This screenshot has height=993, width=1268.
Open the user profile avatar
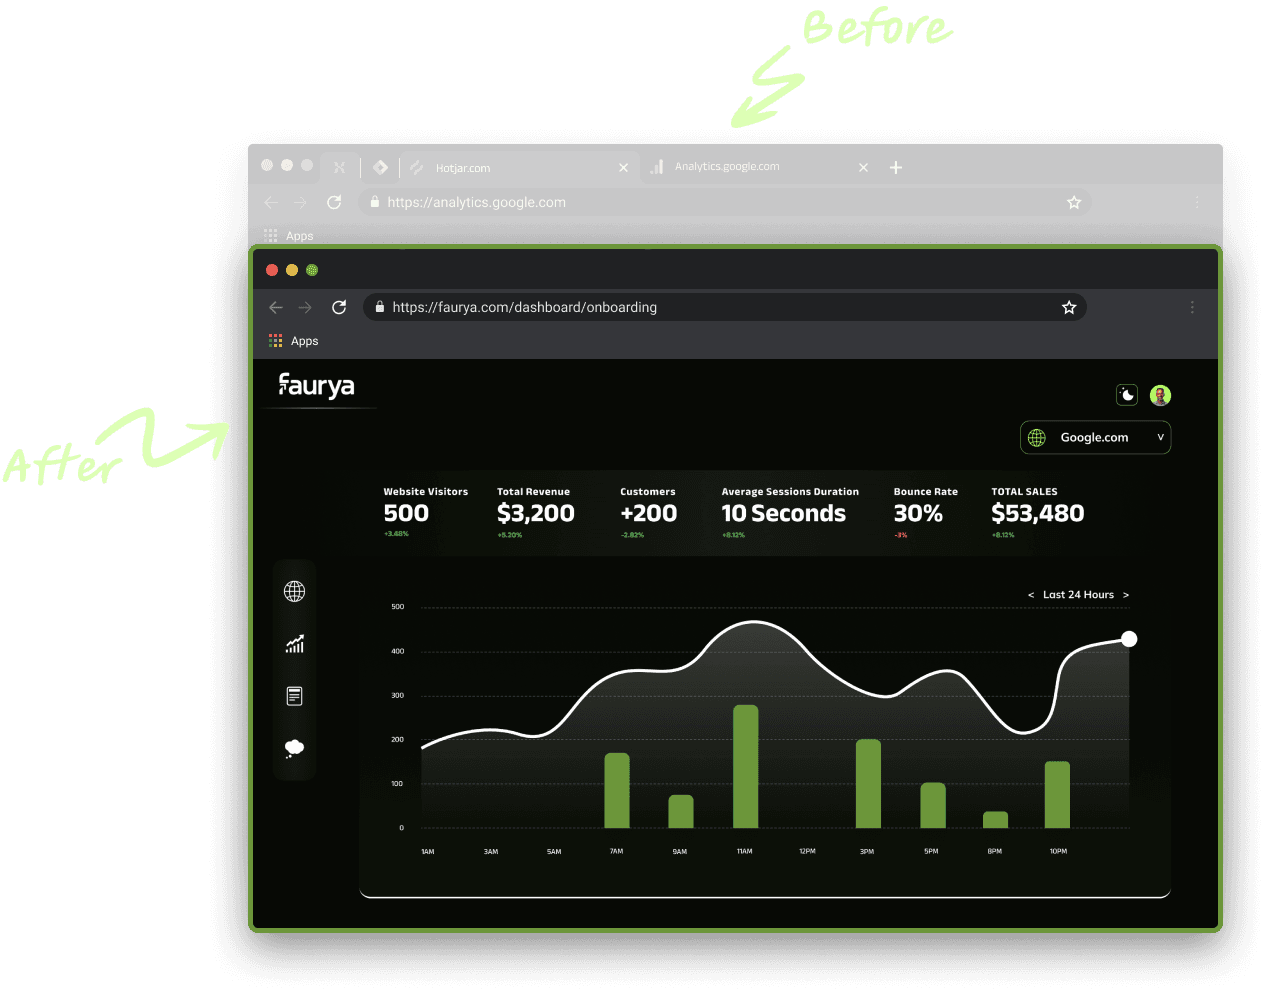point(1159,394)
